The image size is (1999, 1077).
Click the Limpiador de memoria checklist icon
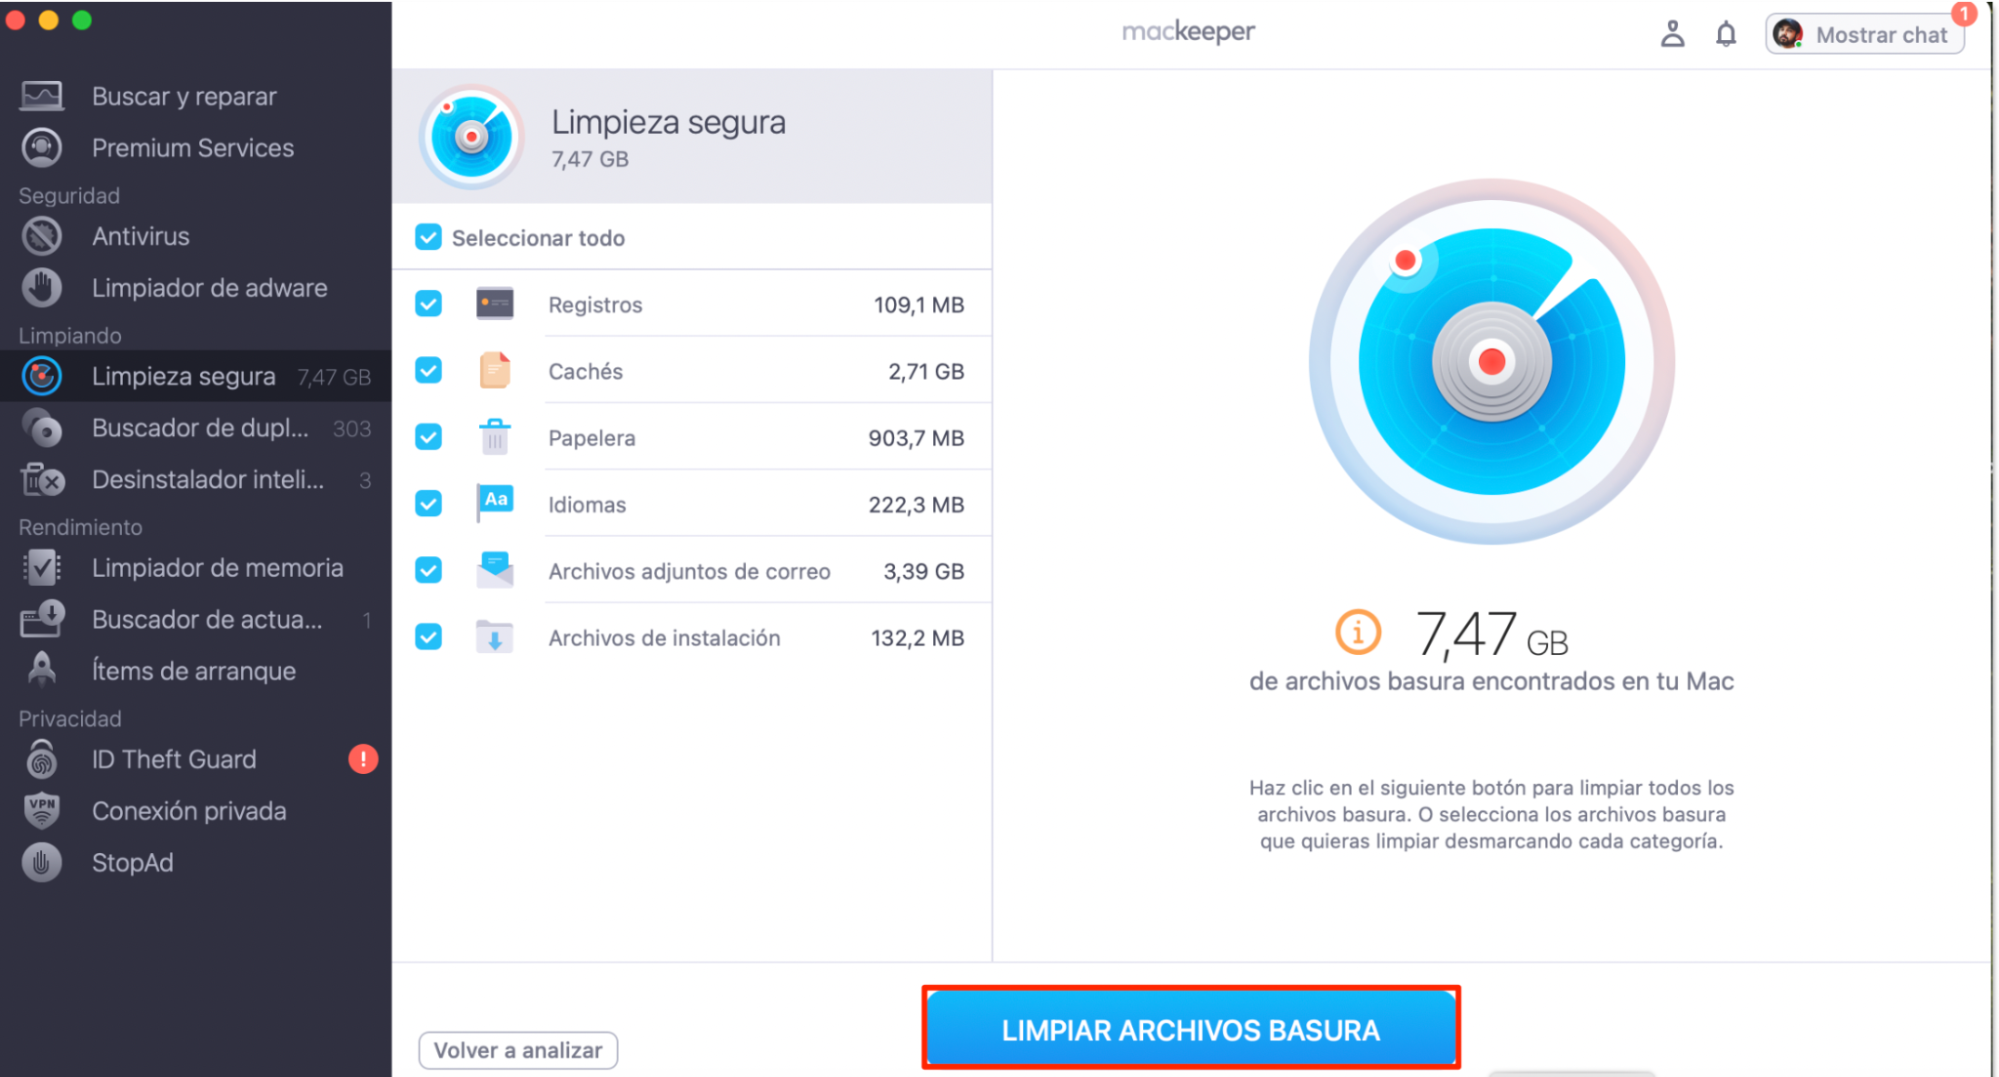[42, 568]
